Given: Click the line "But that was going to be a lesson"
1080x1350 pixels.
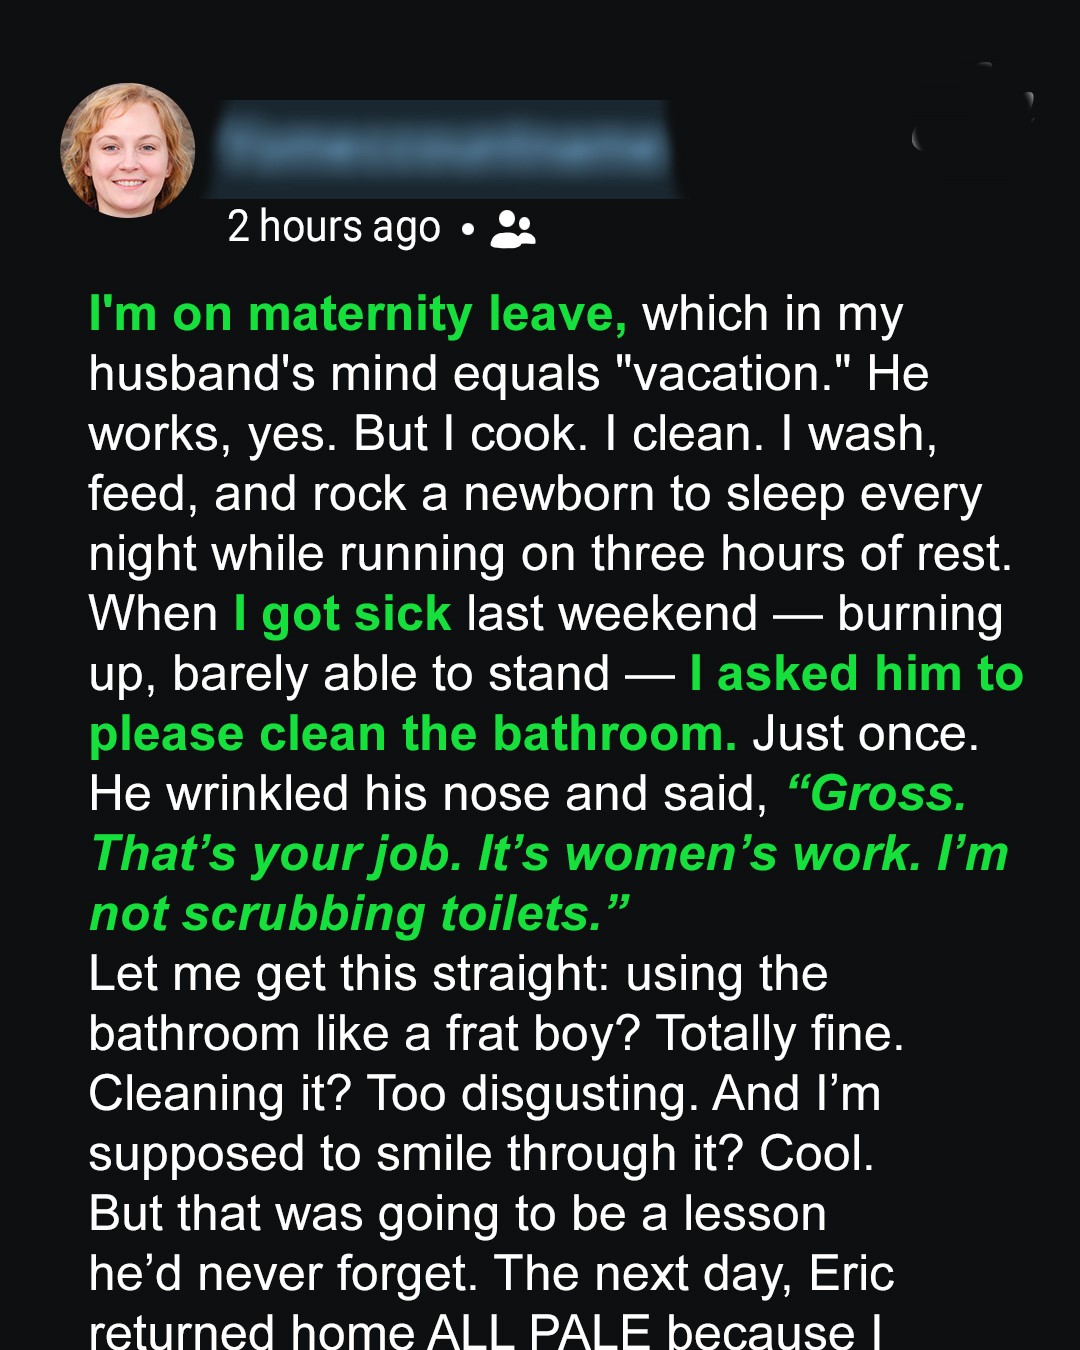Looking at the screenshot, I should pos(457,1215).
